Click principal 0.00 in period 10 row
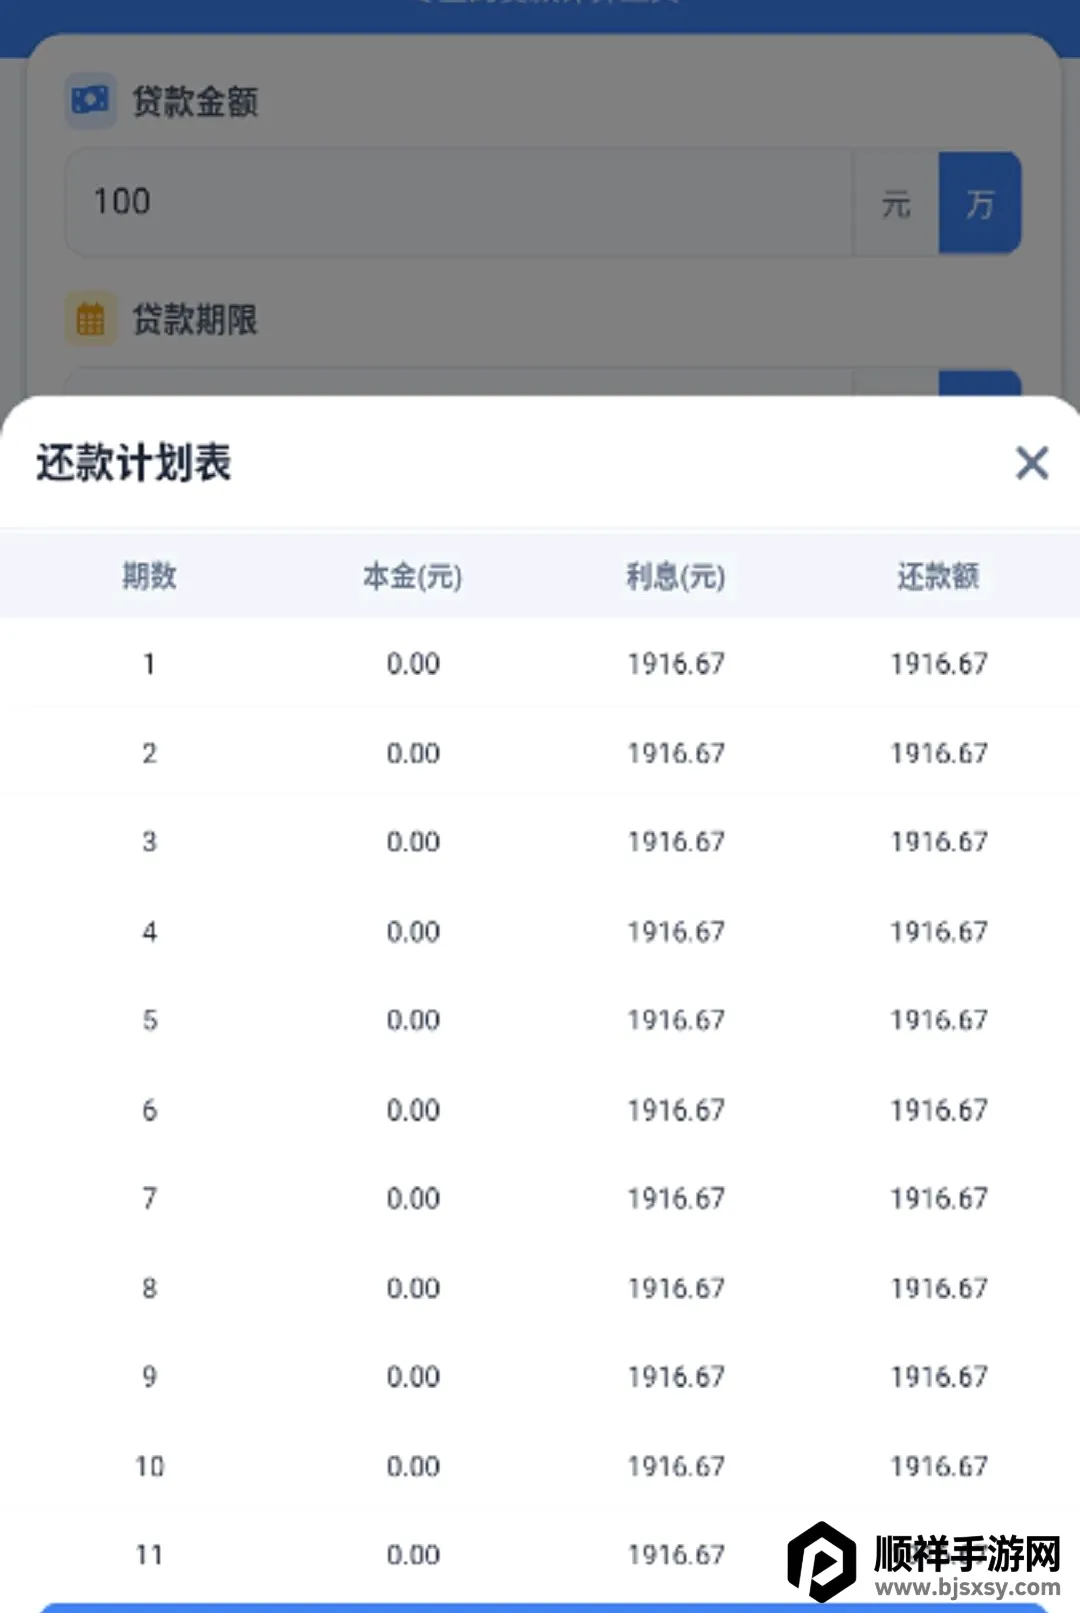The height and width of the screenshot is (1613, 1080). pyautogui.click(x=413, y=1467)
